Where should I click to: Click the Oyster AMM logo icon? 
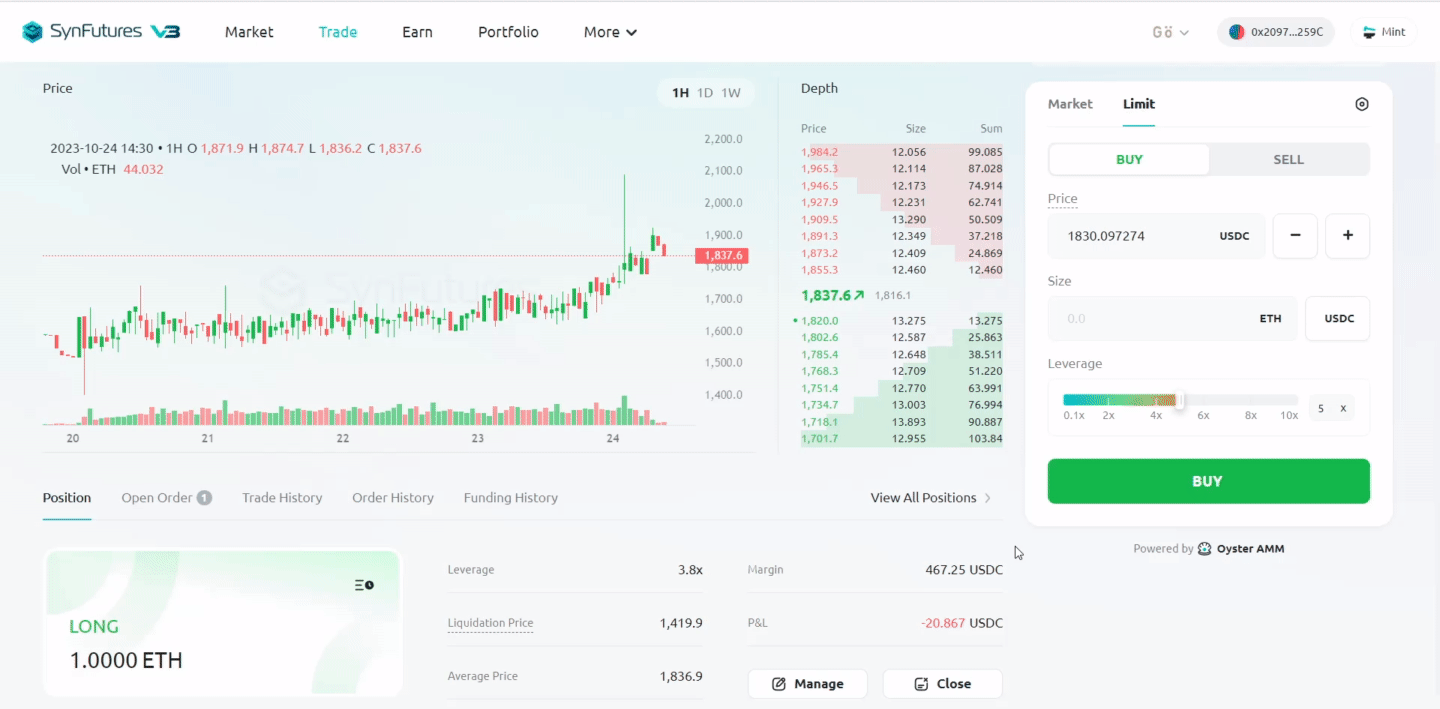(1204, 549)
